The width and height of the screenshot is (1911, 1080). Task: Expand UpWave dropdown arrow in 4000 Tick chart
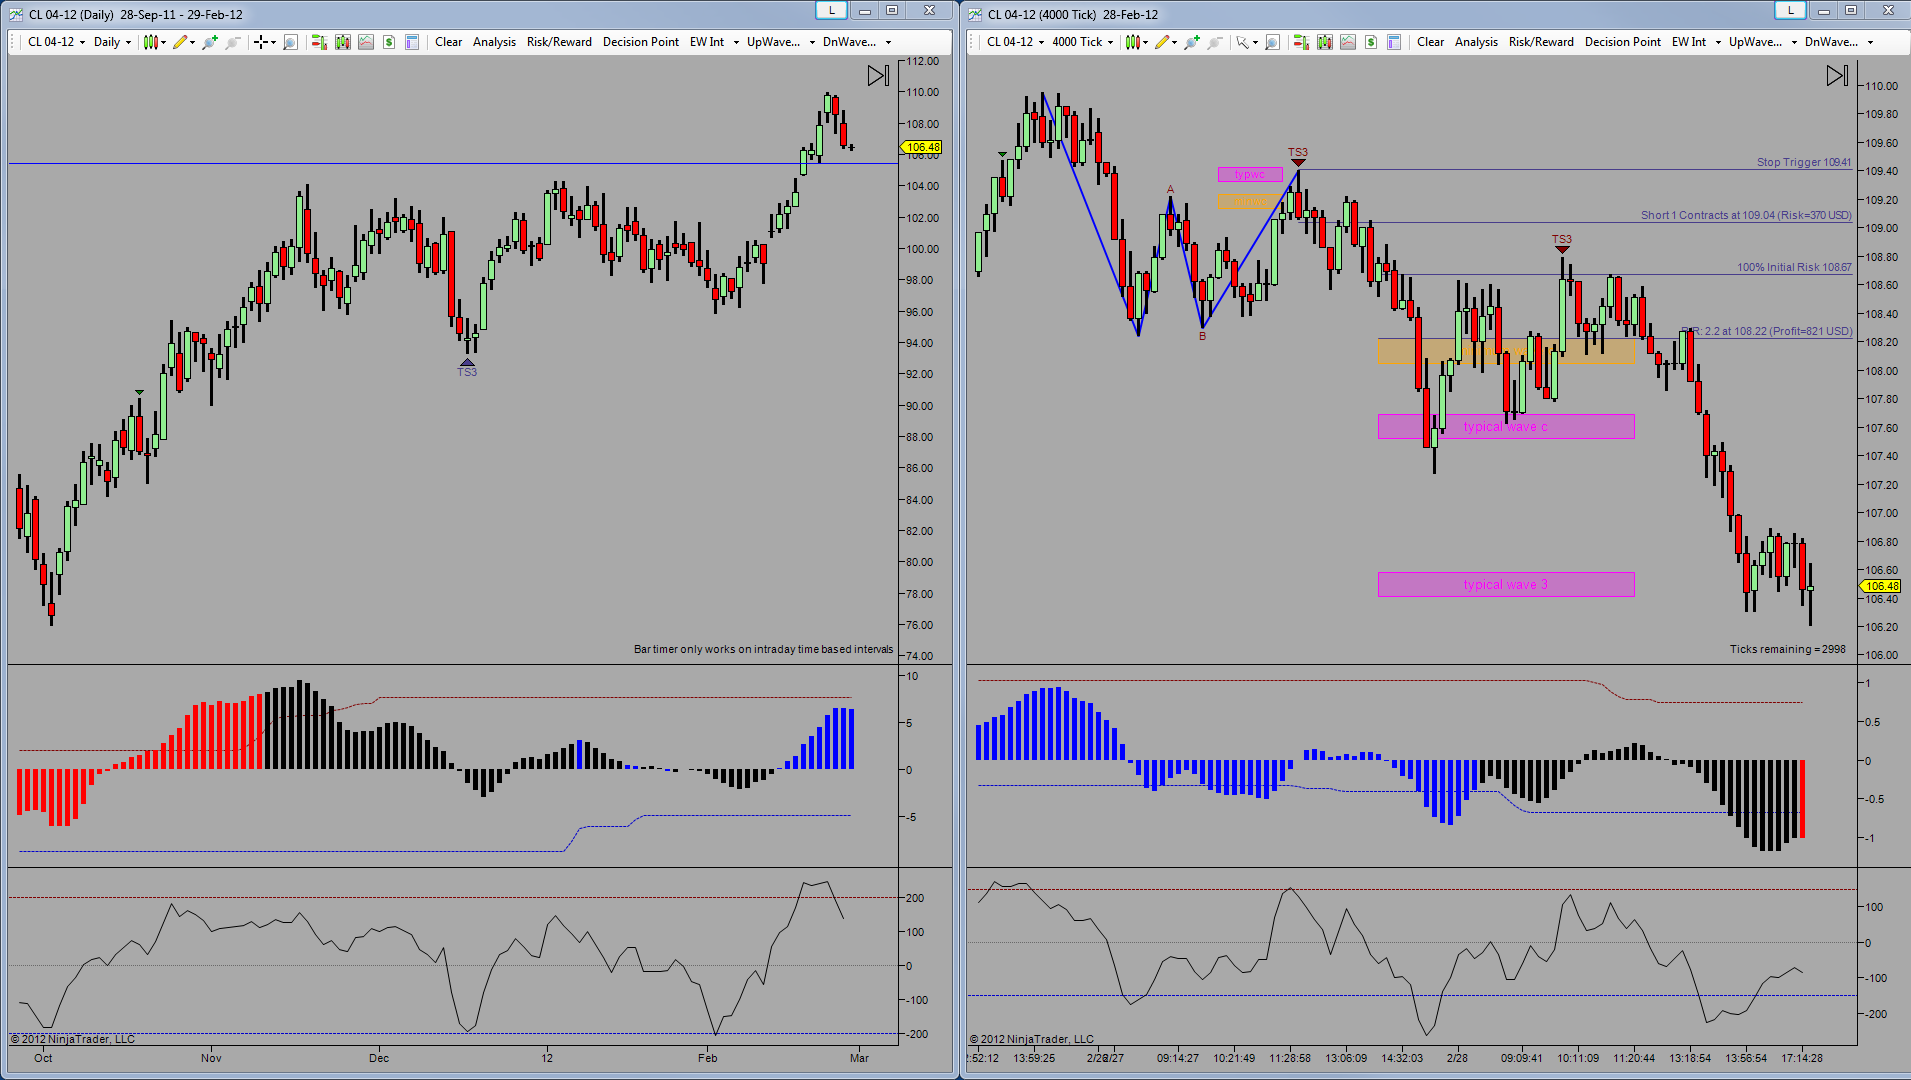(x=1794, y=42)
